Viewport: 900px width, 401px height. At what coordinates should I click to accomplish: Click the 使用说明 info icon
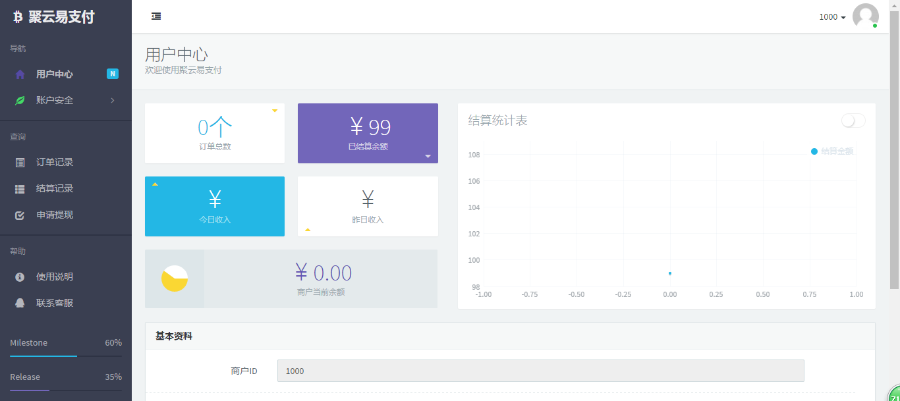(20, 277)
